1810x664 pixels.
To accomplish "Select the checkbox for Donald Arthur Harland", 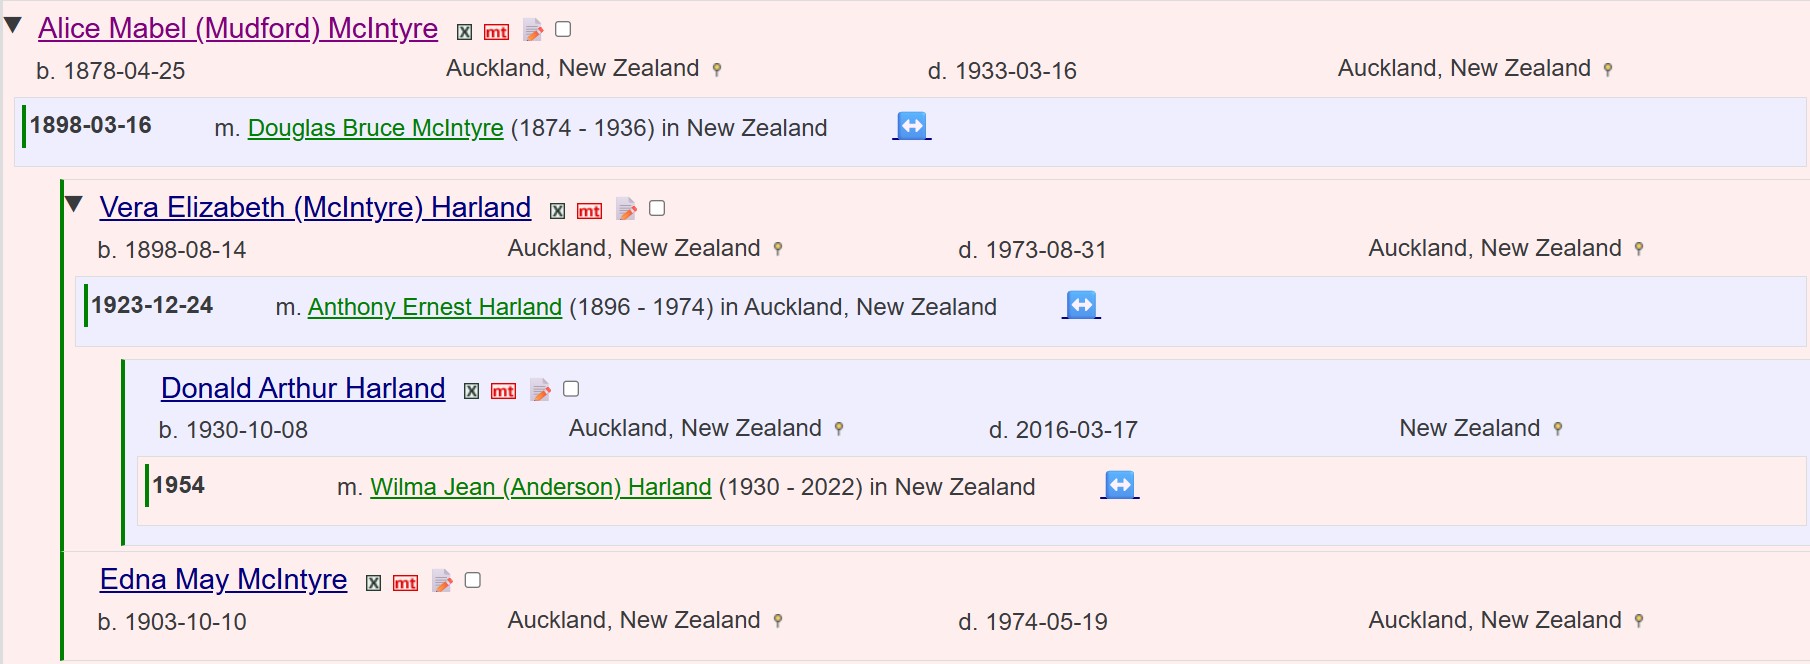I will tap(571, 389).
